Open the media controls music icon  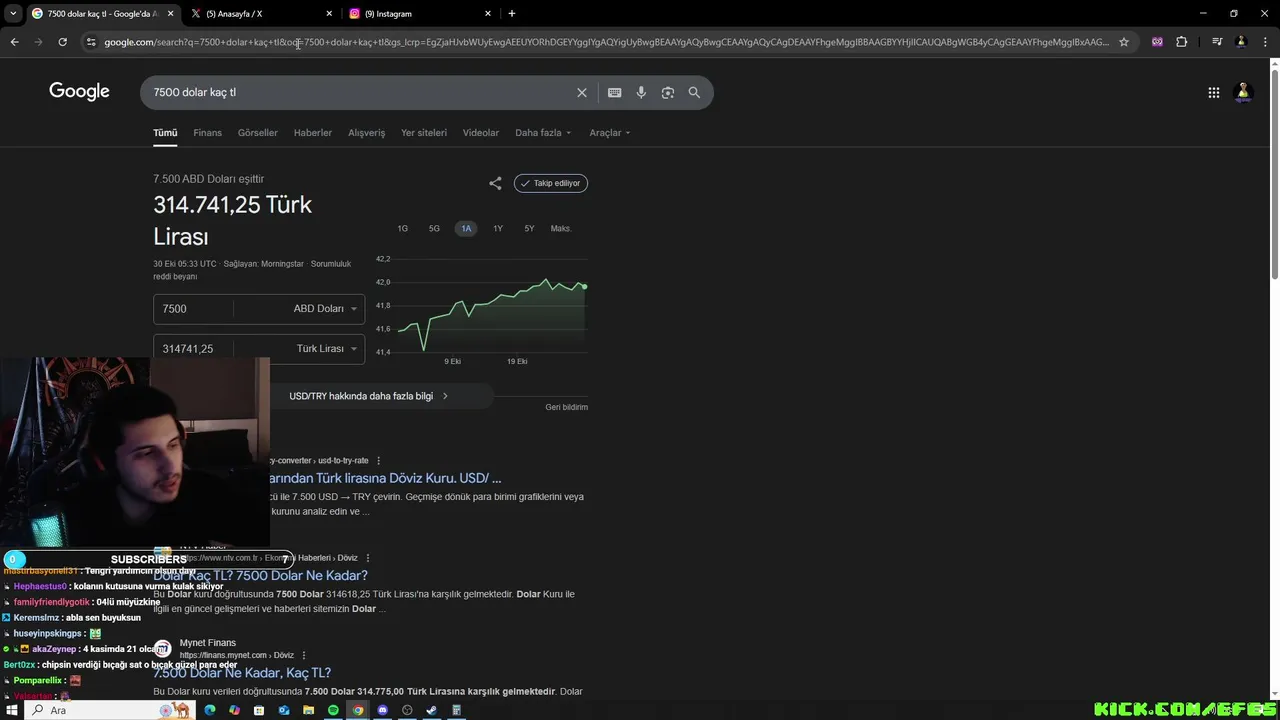tap(1217, 42)
